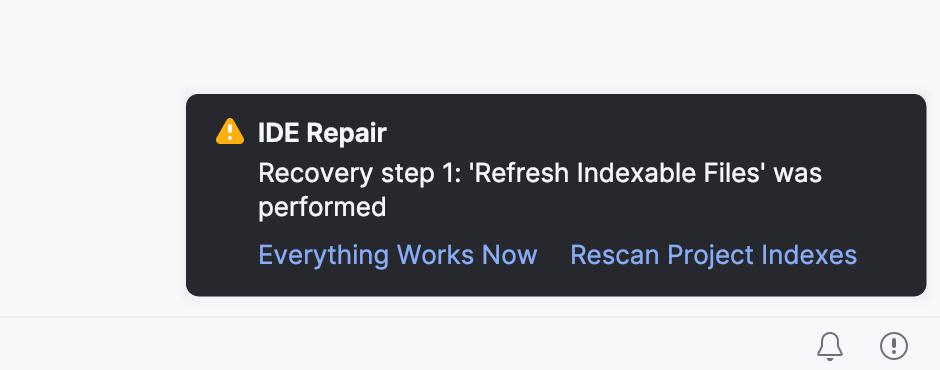Image resolution: width=940 pixels, height=370 pixels.
Task: Click the IDE Repair notification title
Action: [x=322, y=133]
